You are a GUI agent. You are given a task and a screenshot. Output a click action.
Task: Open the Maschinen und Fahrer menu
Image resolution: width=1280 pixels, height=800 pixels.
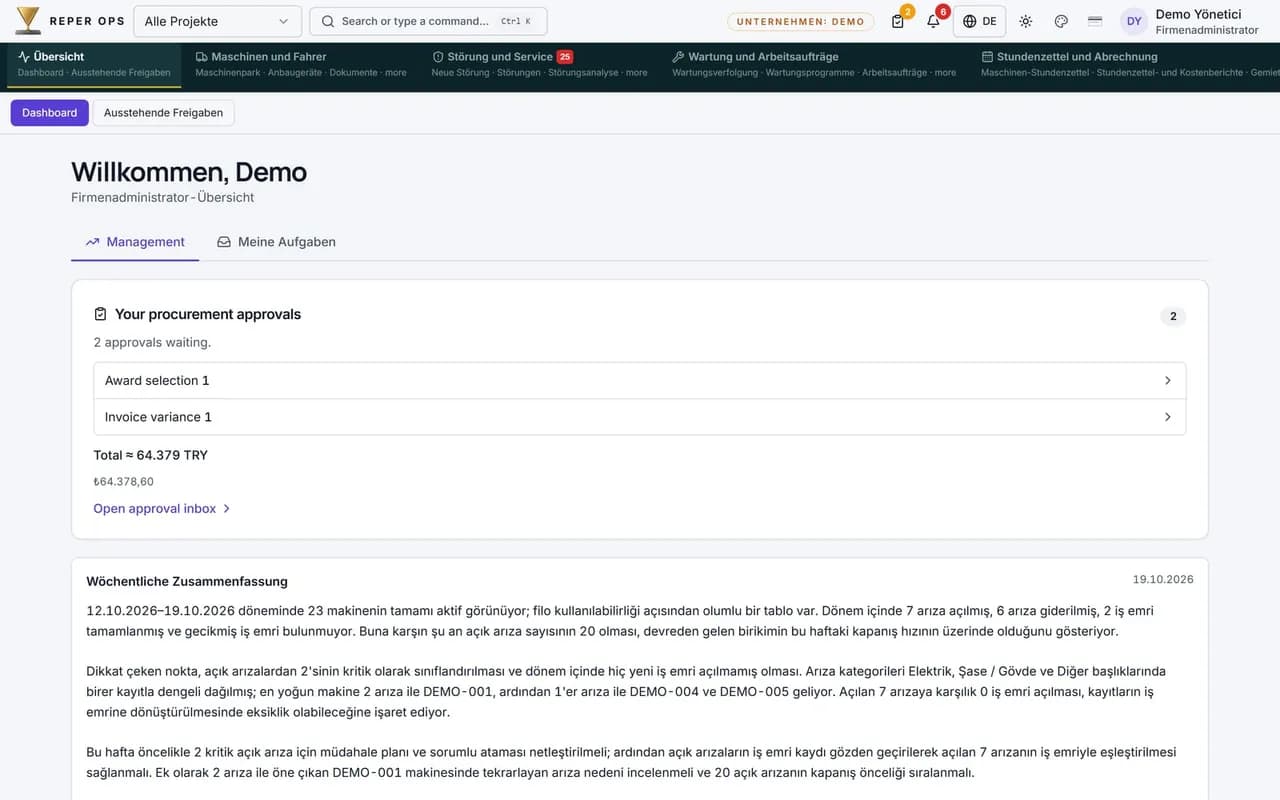[x=301, y=64]
